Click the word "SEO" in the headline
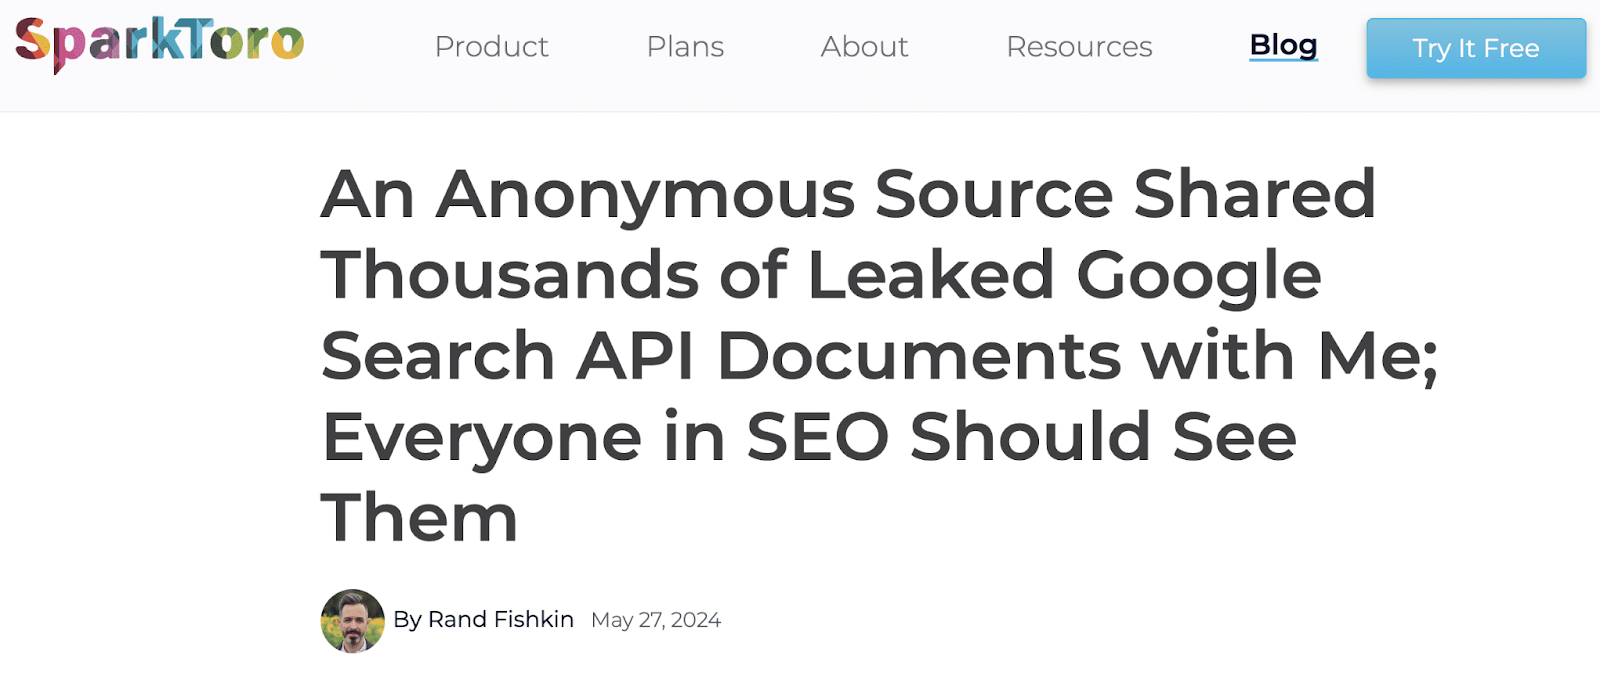 pyautogui.click(x=817, y=437)
